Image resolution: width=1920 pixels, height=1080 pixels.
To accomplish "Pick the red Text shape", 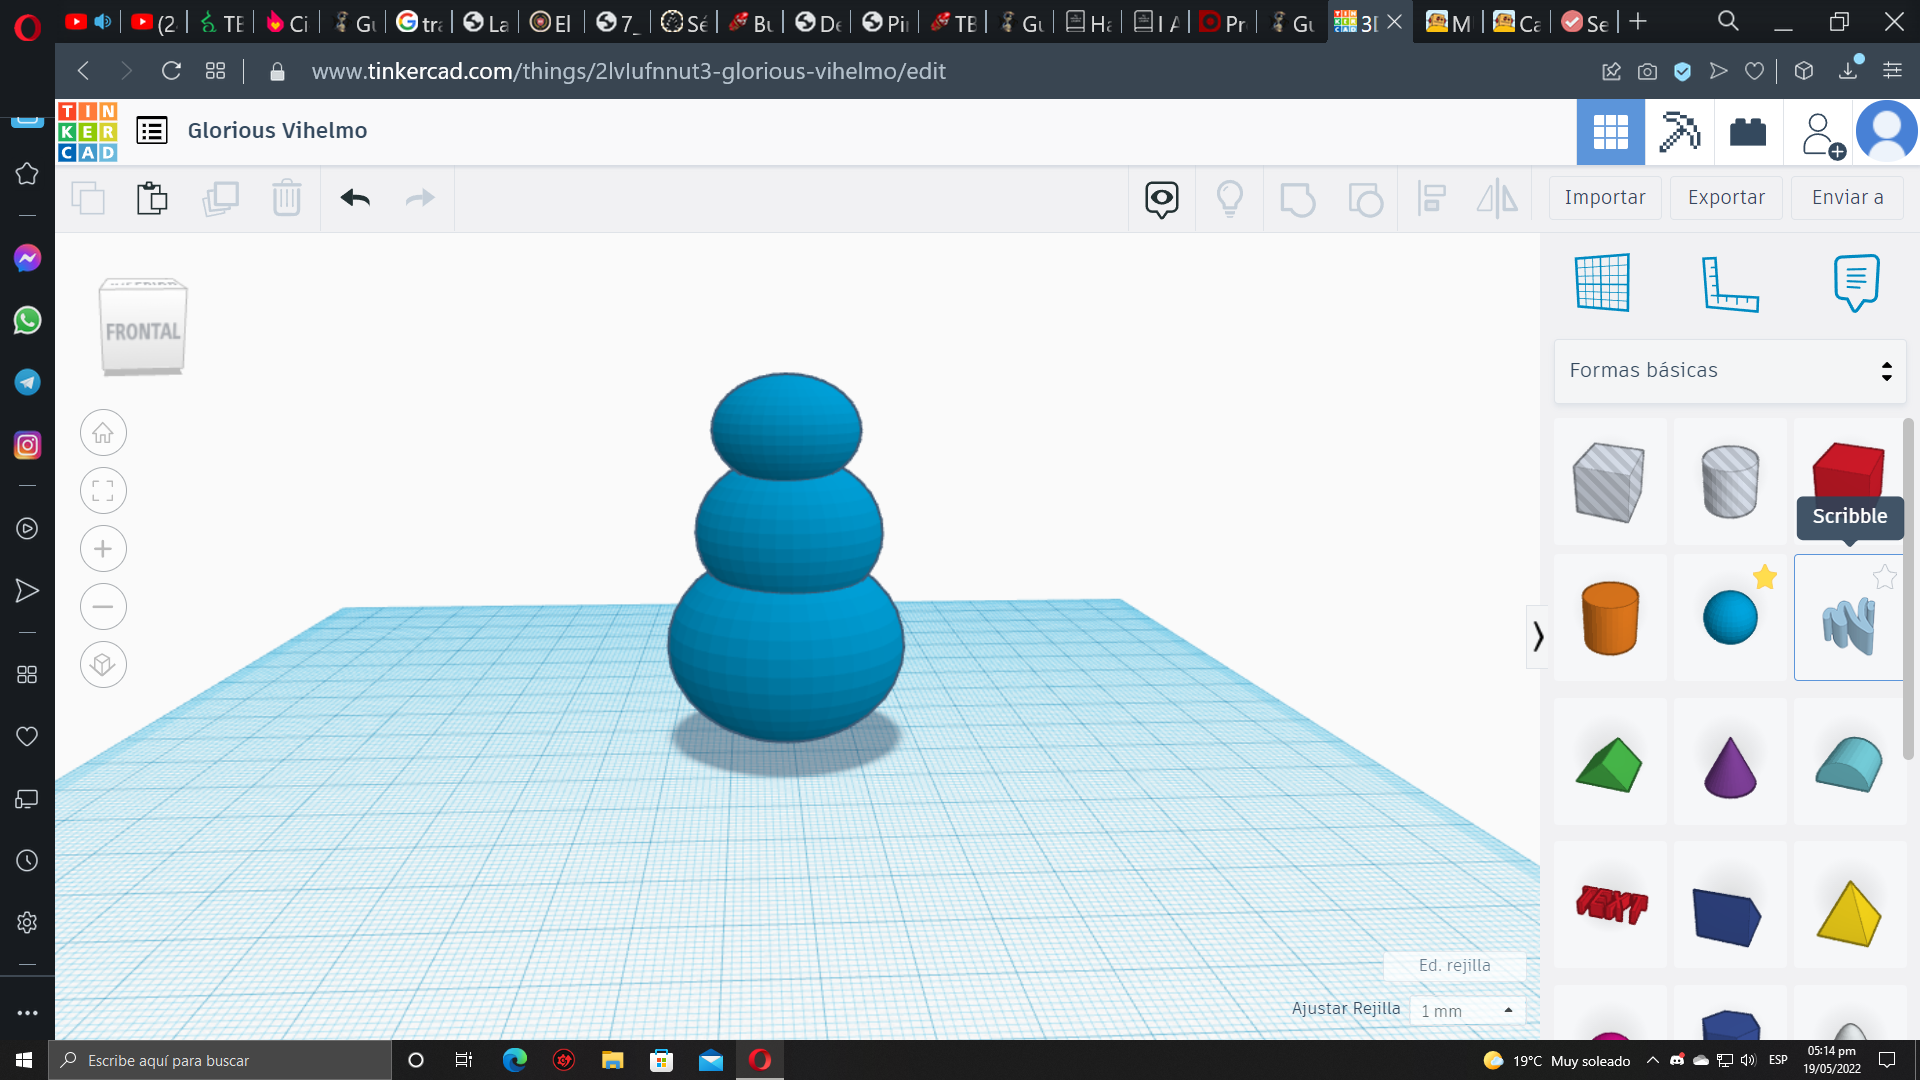I will [x=1610, y=905].
